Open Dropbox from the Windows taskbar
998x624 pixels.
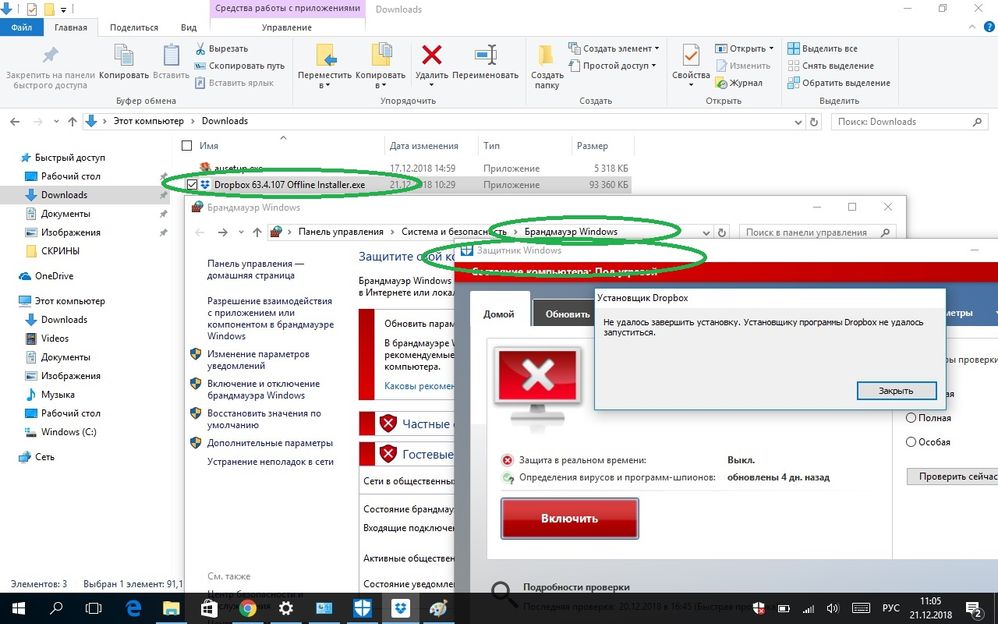(x=399, y=607)
